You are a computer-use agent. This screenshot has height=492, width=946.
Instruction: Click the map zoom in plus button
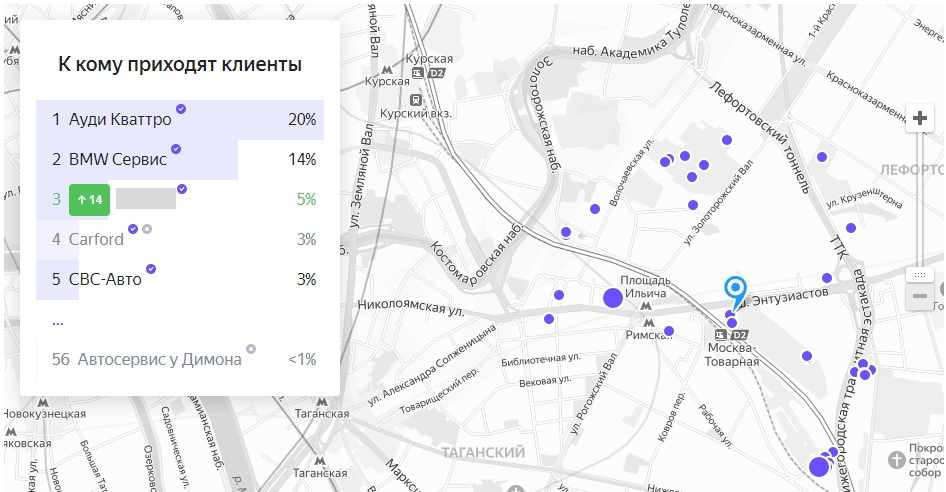pos(919,118)
